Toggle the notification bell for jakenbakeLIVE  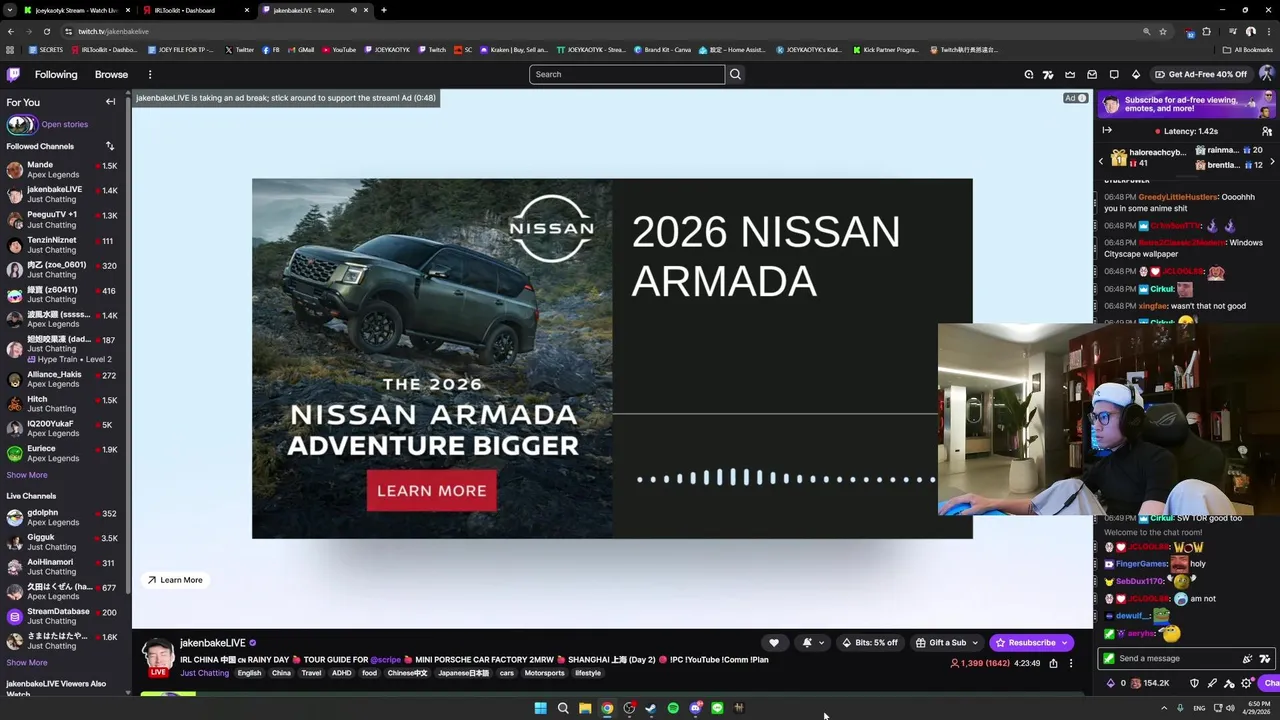pyautogui.click(x=807, y=643)
